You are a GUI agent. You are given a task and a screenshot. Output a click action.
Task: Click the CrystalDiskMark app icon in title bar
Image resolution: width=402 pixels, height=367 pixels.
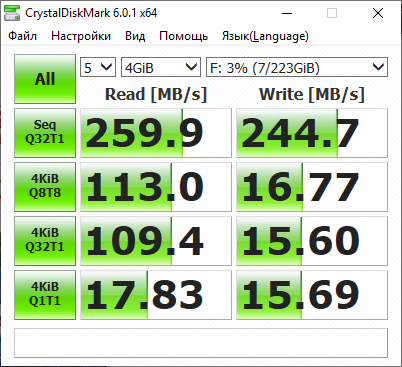point(12,13)
